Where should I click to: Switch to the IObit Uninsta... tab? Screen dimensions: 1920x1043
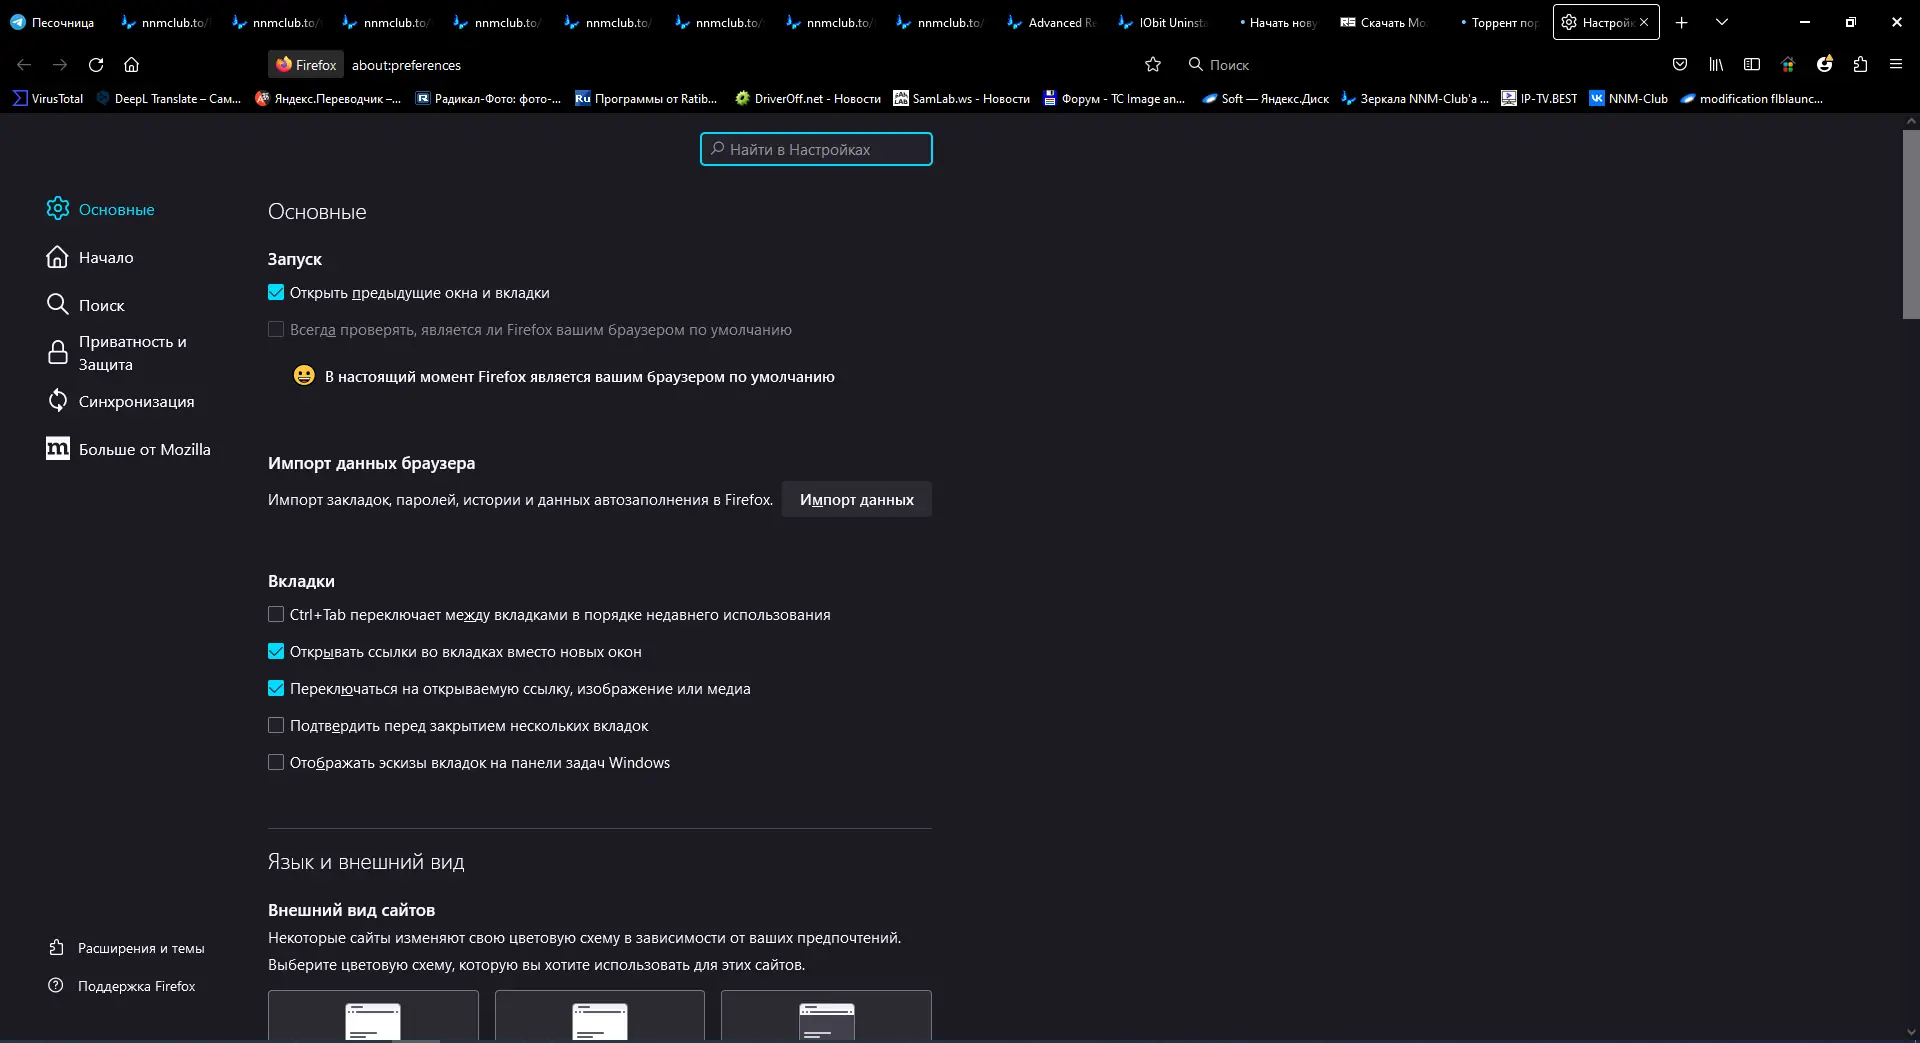coord(1164,22)
